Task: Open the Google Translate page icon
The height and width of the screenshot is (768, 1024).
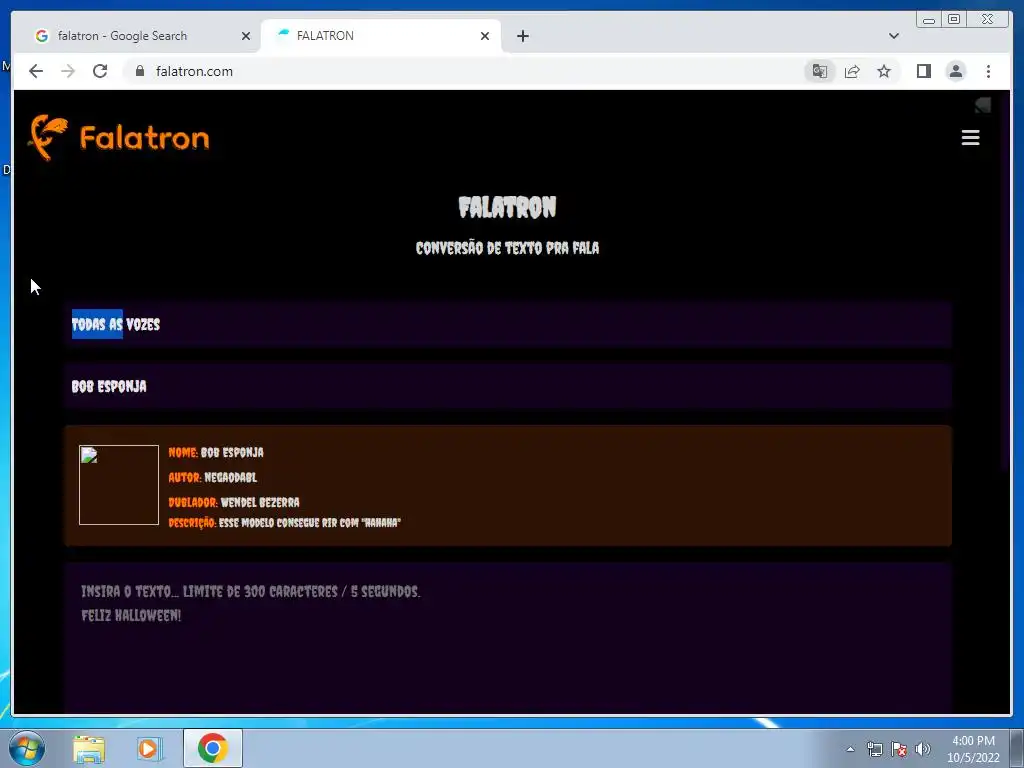Action: pyautogui.click(x=820, y=71)
